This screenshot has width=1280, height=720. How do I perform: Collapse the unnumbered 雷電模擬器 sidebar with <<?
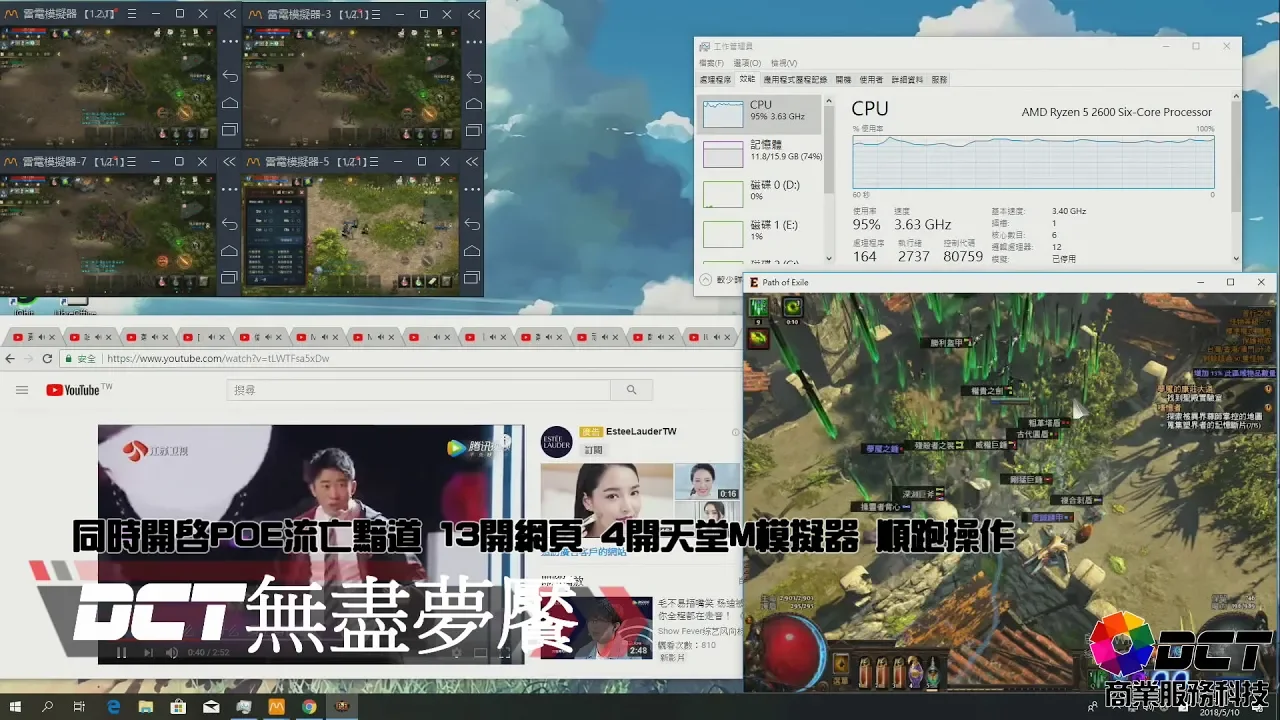(230, 14)
